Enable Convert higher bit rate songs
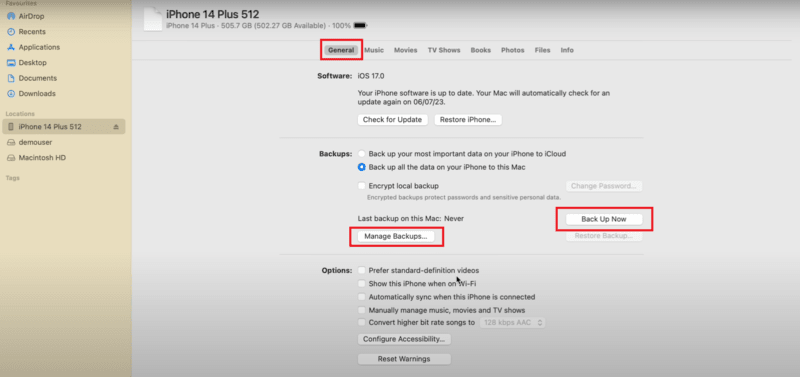The width and height of the screenshot is (800, 377). tap(362, 322)
